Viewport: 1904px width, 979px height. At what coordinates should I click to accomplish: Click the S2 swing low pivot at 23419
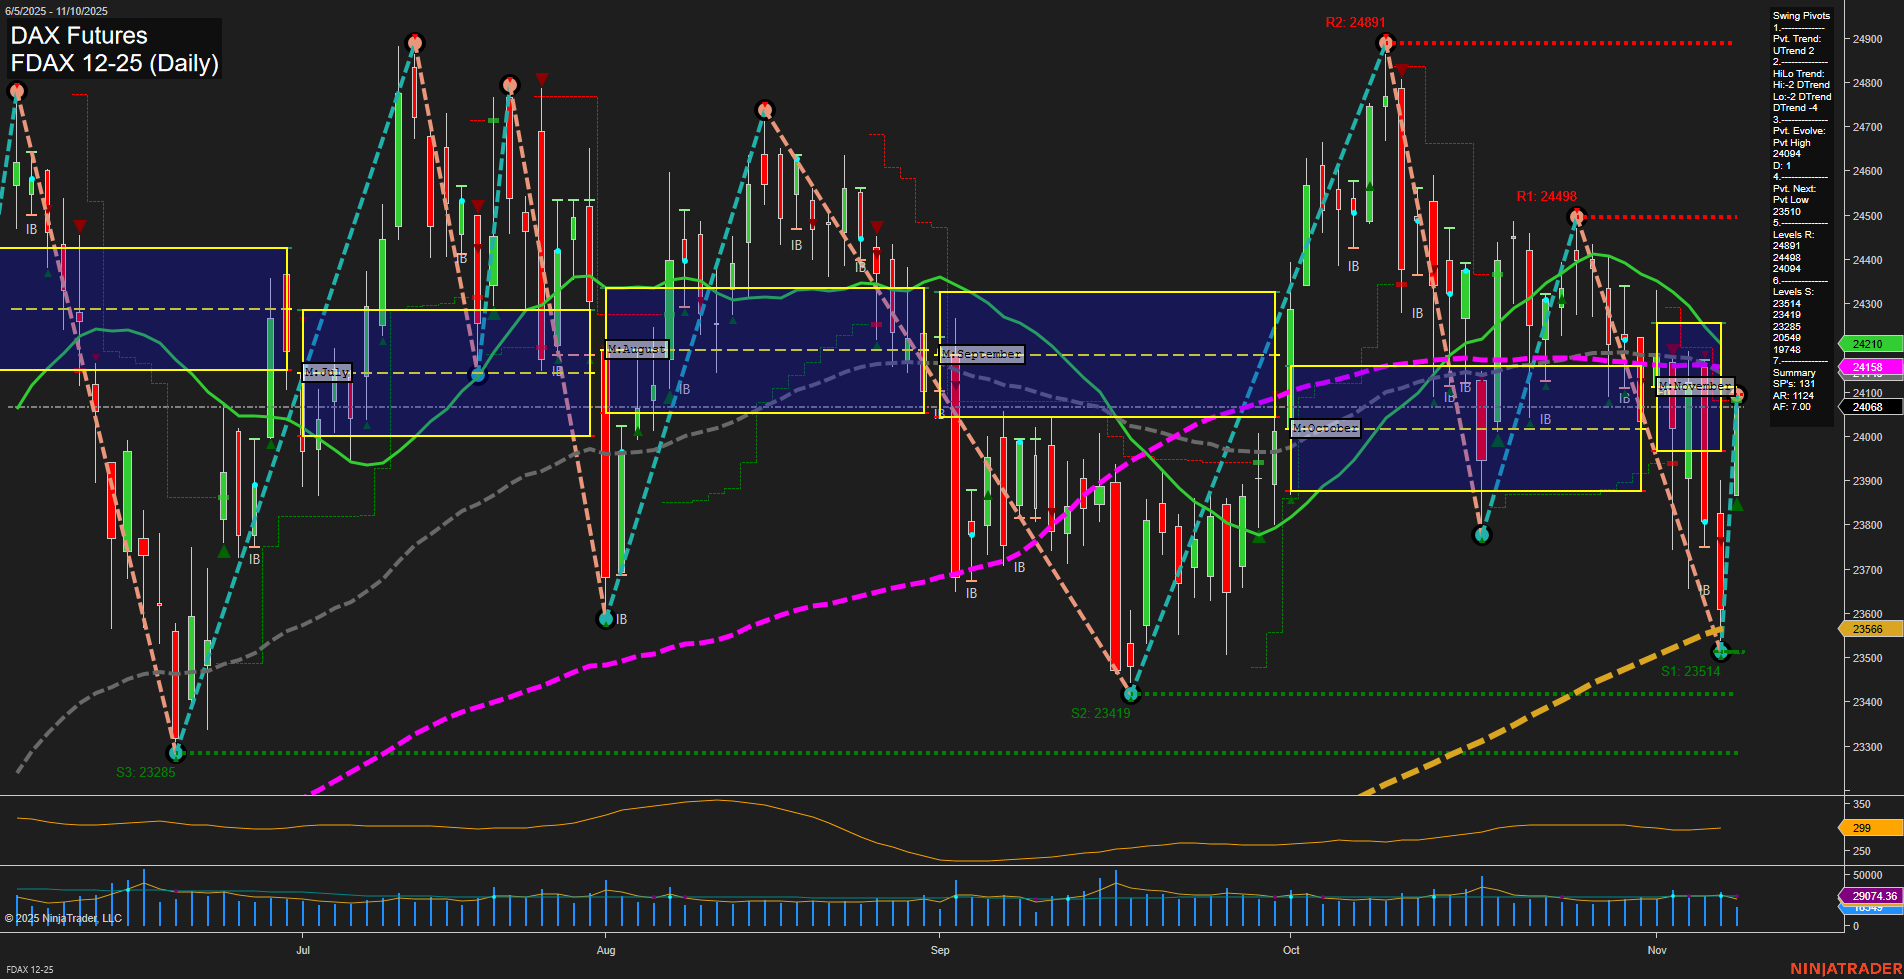tap(1131, 693)
